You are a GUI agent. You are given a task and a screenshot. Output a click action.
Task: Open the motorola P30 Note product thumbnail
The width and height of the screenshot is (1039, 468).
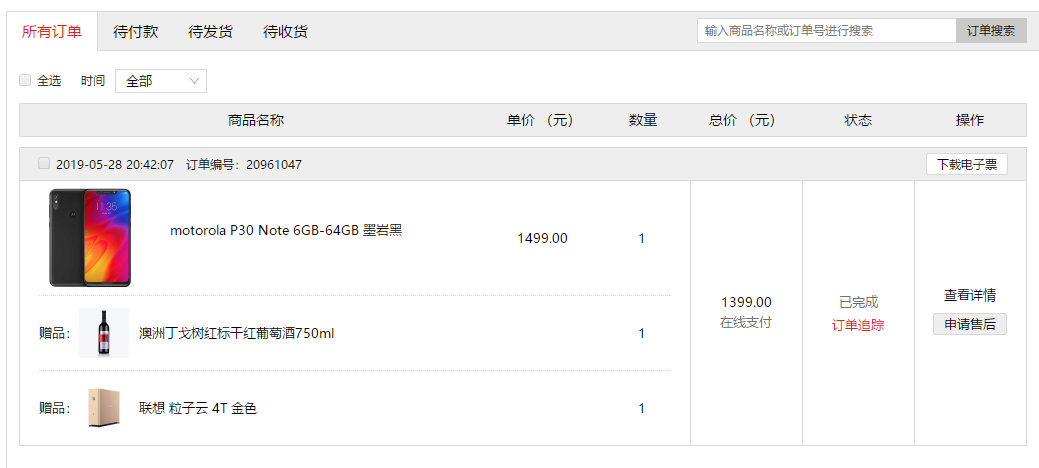89,238
